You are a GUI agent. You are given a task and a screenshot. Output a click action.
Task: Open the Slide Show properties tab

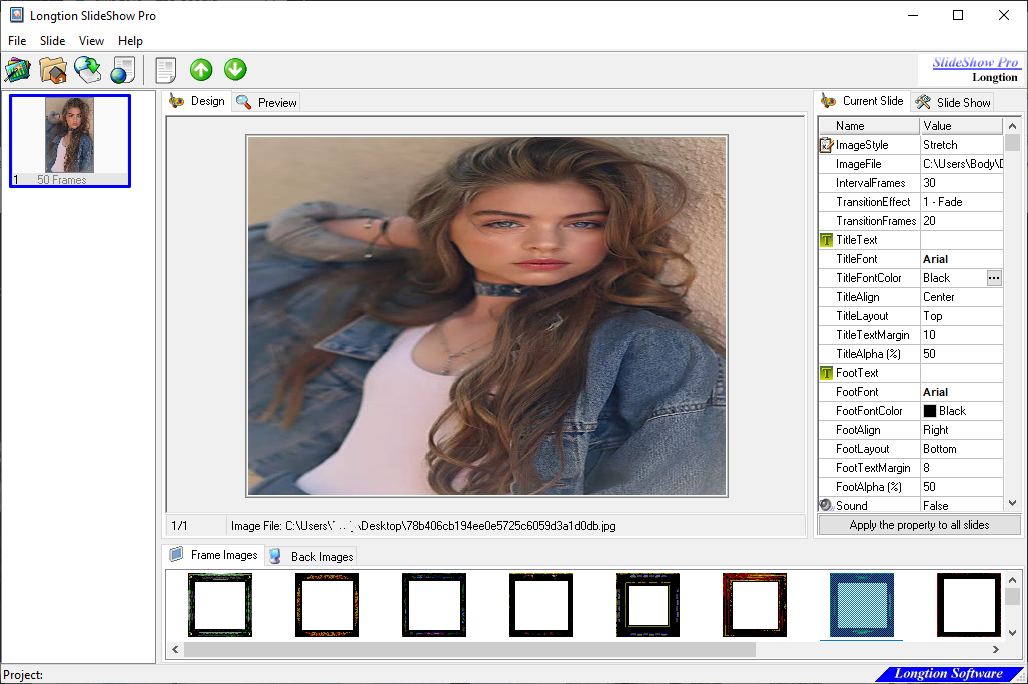953,102
